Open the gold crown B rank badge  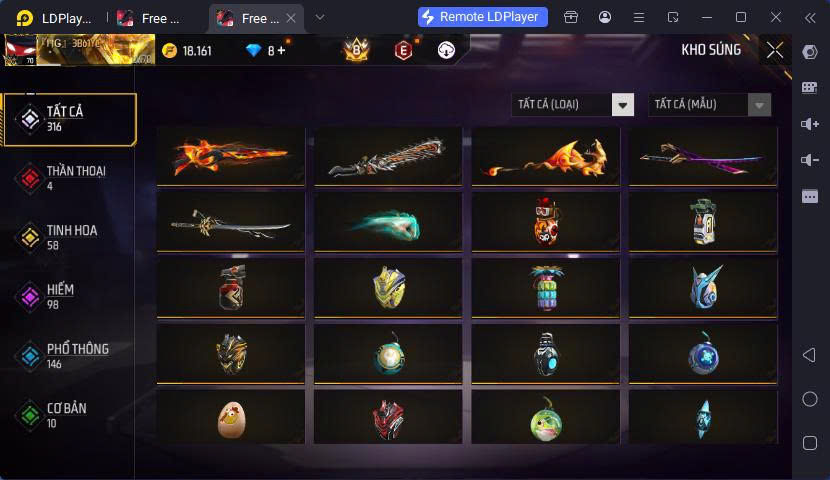tap(356, 50)
